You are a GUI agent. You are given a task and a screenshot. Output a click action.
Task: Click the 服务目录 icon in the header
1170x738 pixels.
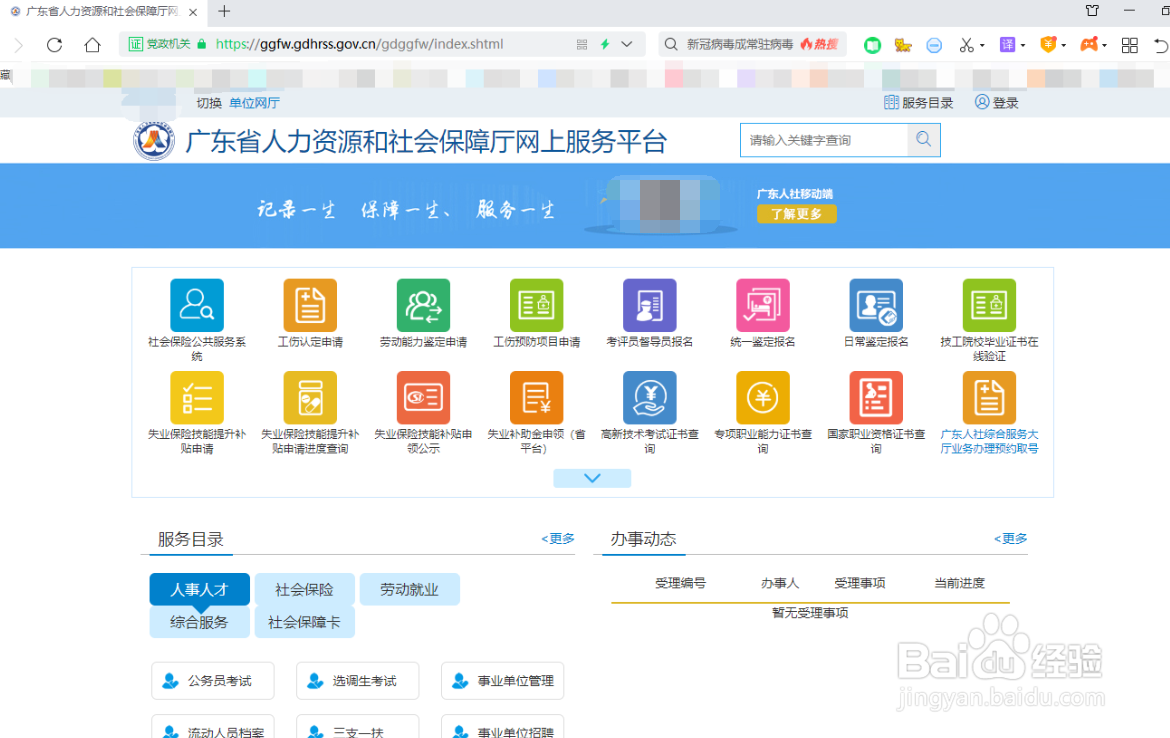(918, 102)
